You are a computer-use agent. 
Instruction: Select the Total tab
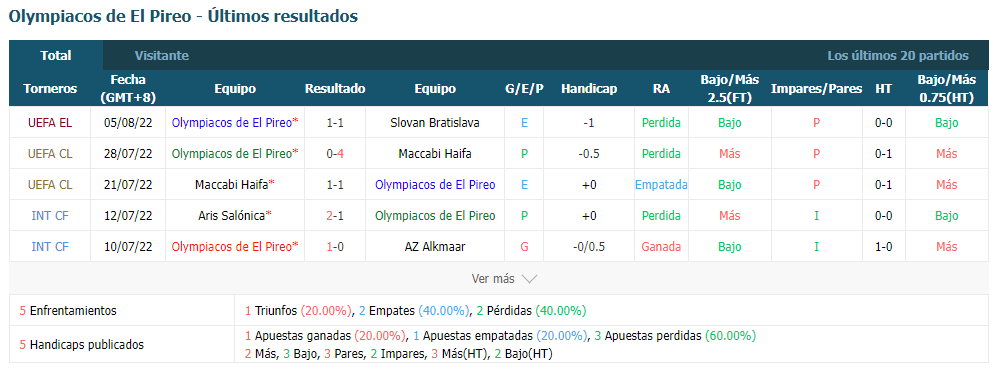(56, 55)
